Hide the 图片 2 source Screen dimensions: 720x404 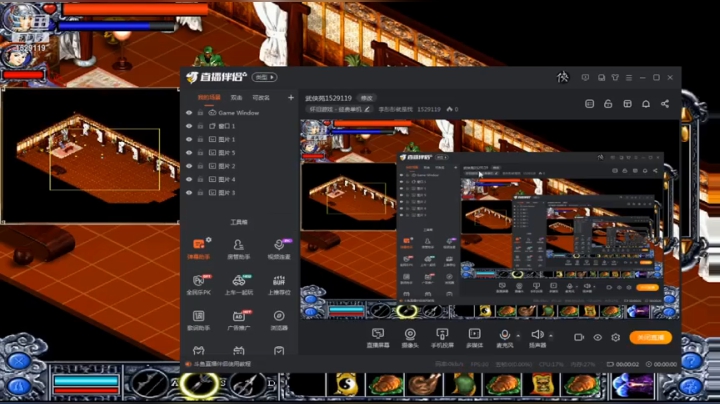(x=189, y=166)
